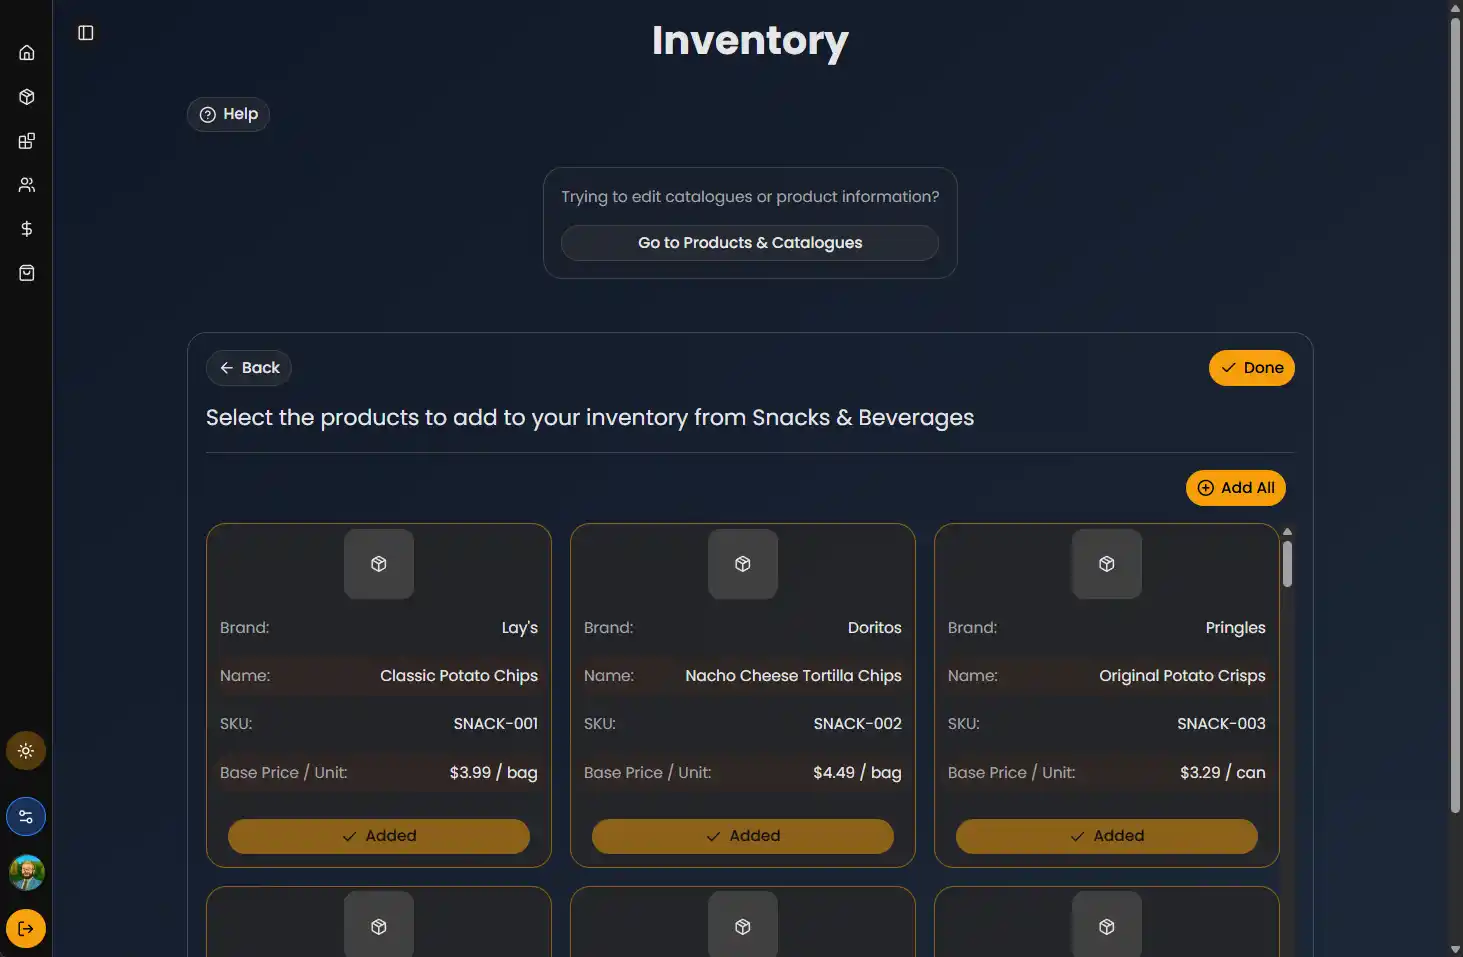Click the orange logout icon
The height and width of the screenshot is (957, 1463).
26,929
